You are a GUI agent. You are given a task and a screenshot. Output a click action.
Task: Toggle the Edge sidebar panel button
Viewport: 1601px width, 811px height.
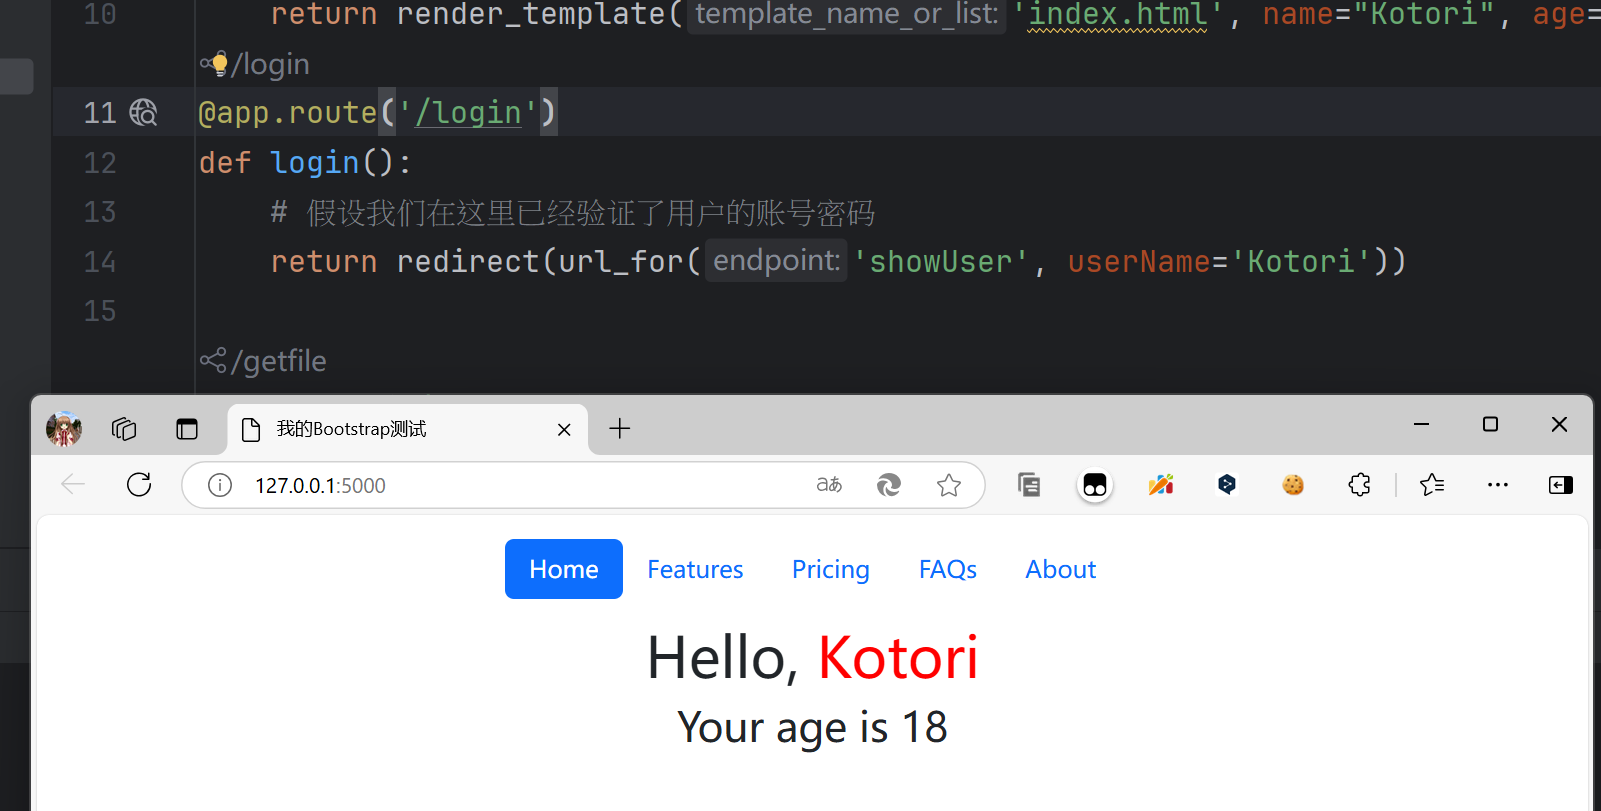pos(1560,485)
